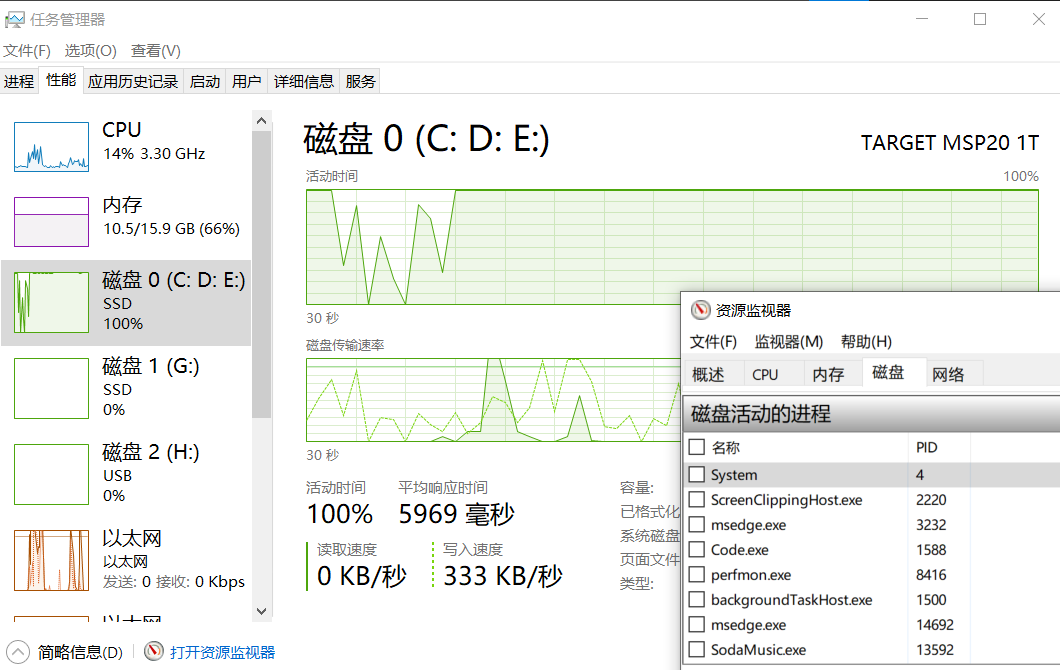This screenshot has width=1060, height=670.
Task: Select 磁盘 1 (G:) SSD entry
Action: [x=126, y=388]
